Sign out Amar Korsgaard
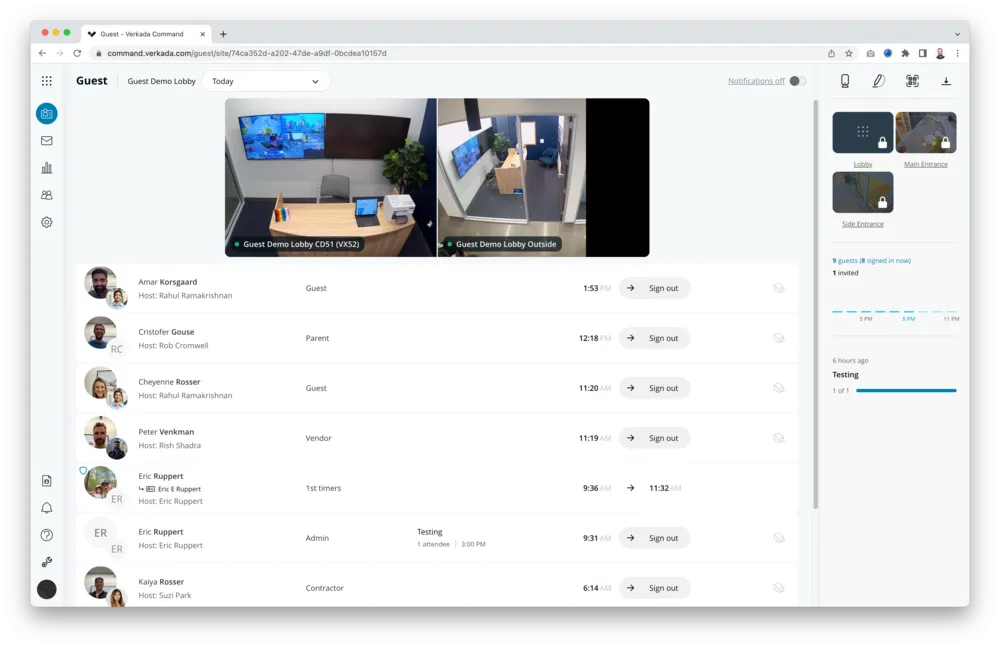This screenshot has height=647, width=1000. tap(655, 288)
